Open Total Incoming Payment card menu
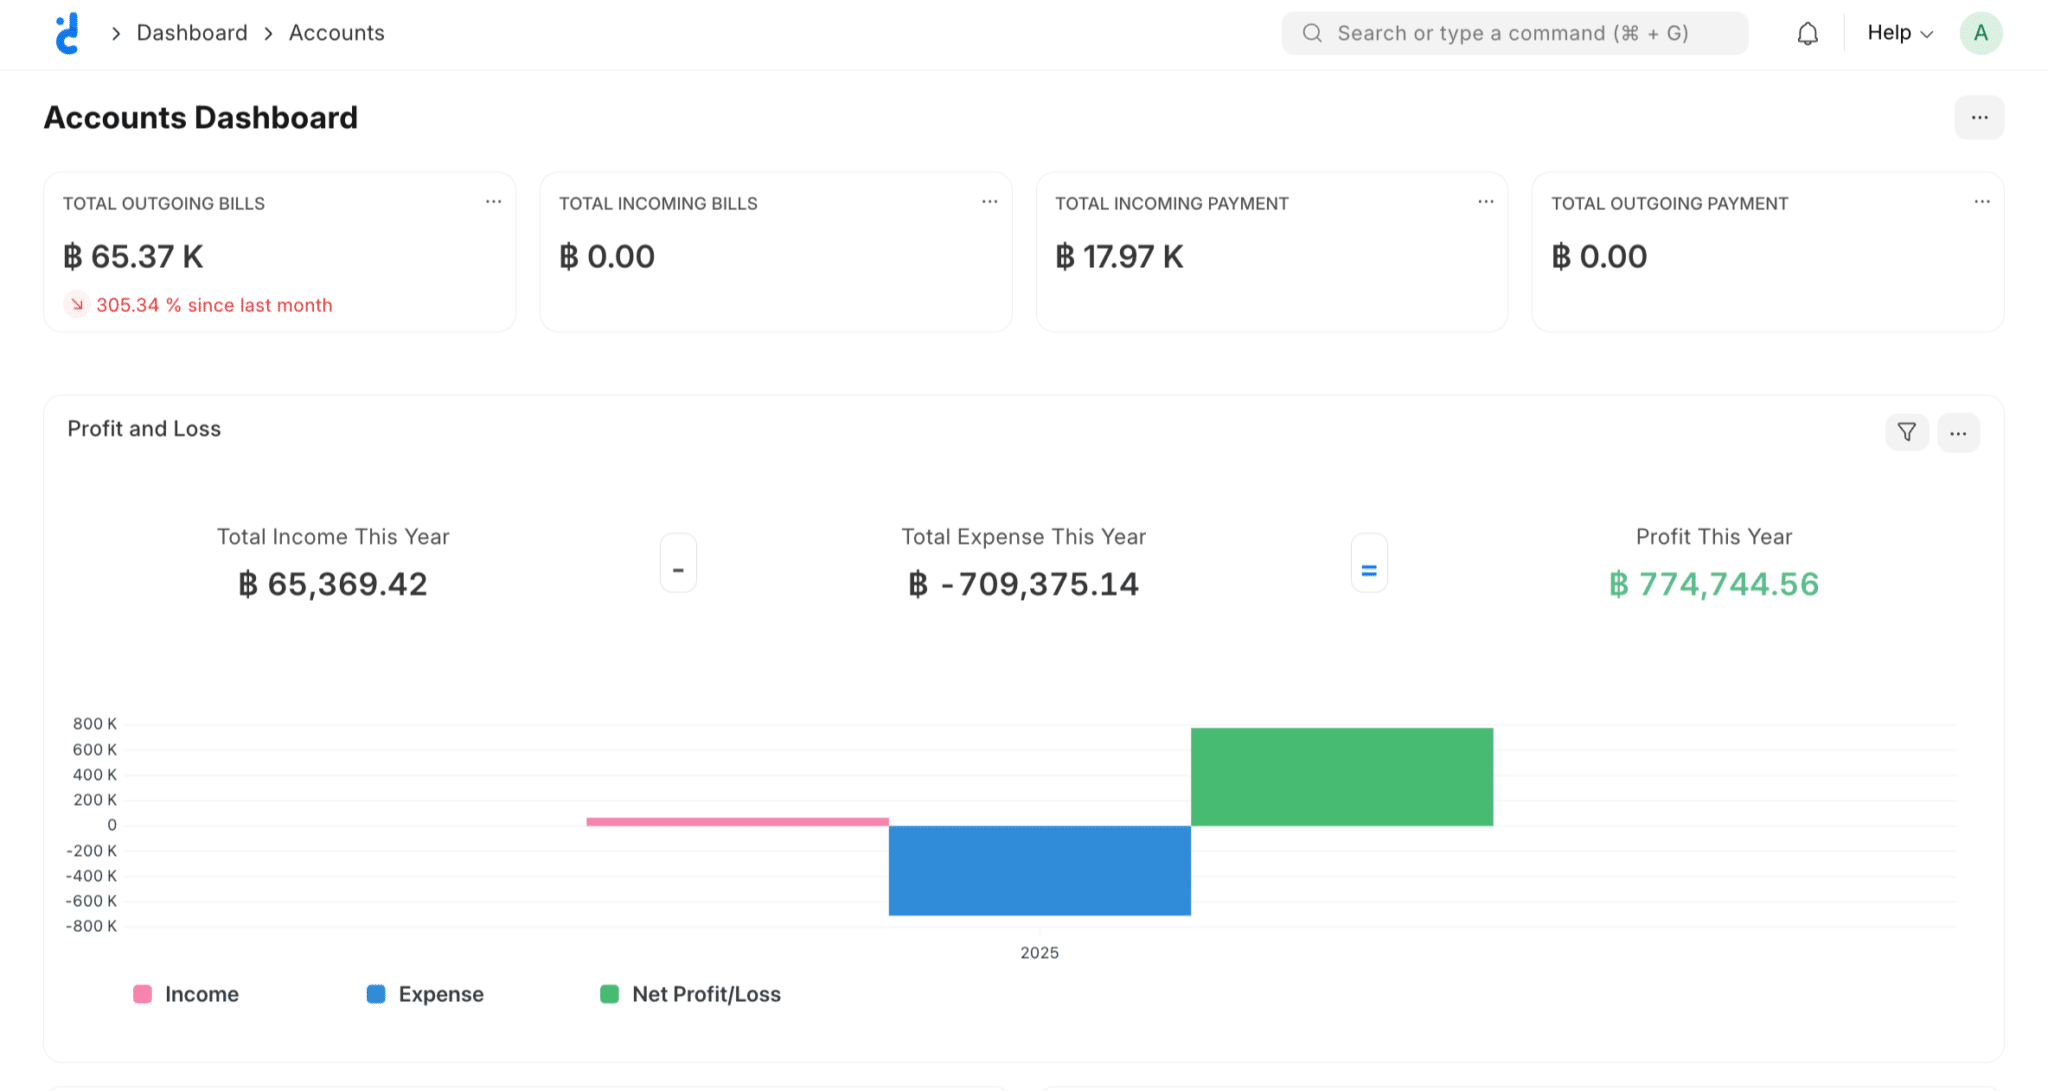 pos(1485,202)
